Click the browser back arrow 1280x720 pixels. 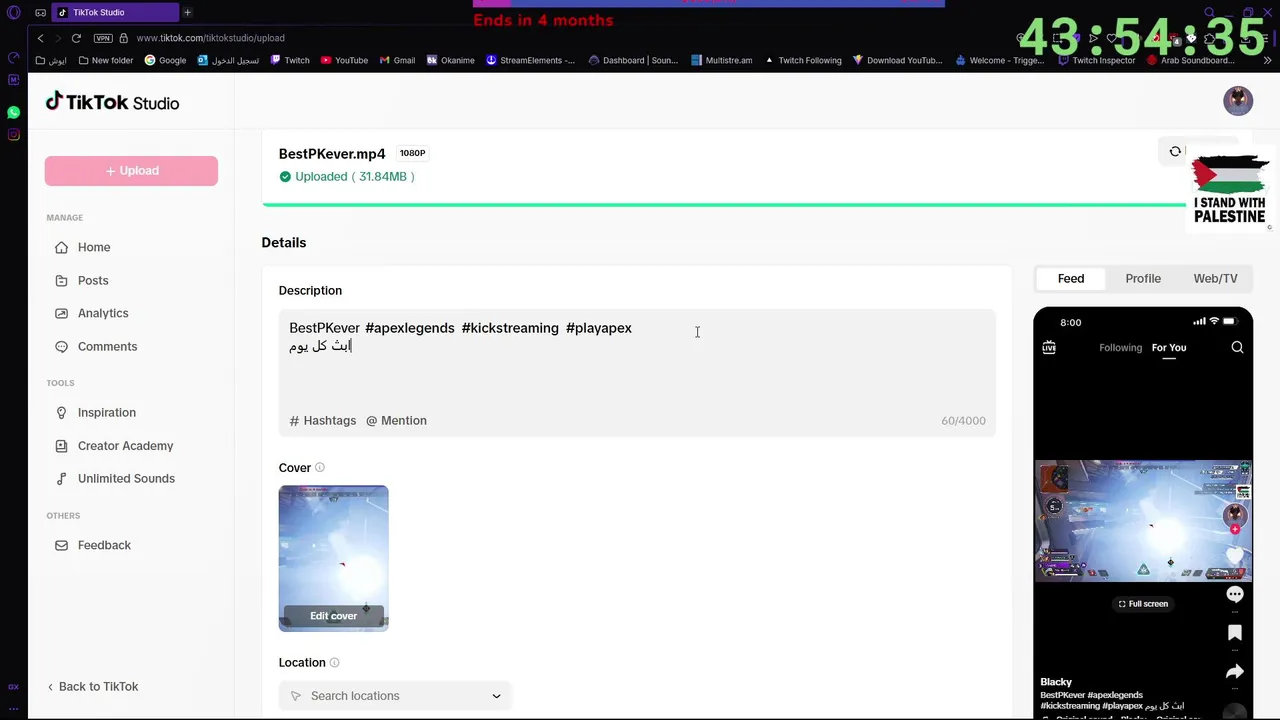click(40, 38)
